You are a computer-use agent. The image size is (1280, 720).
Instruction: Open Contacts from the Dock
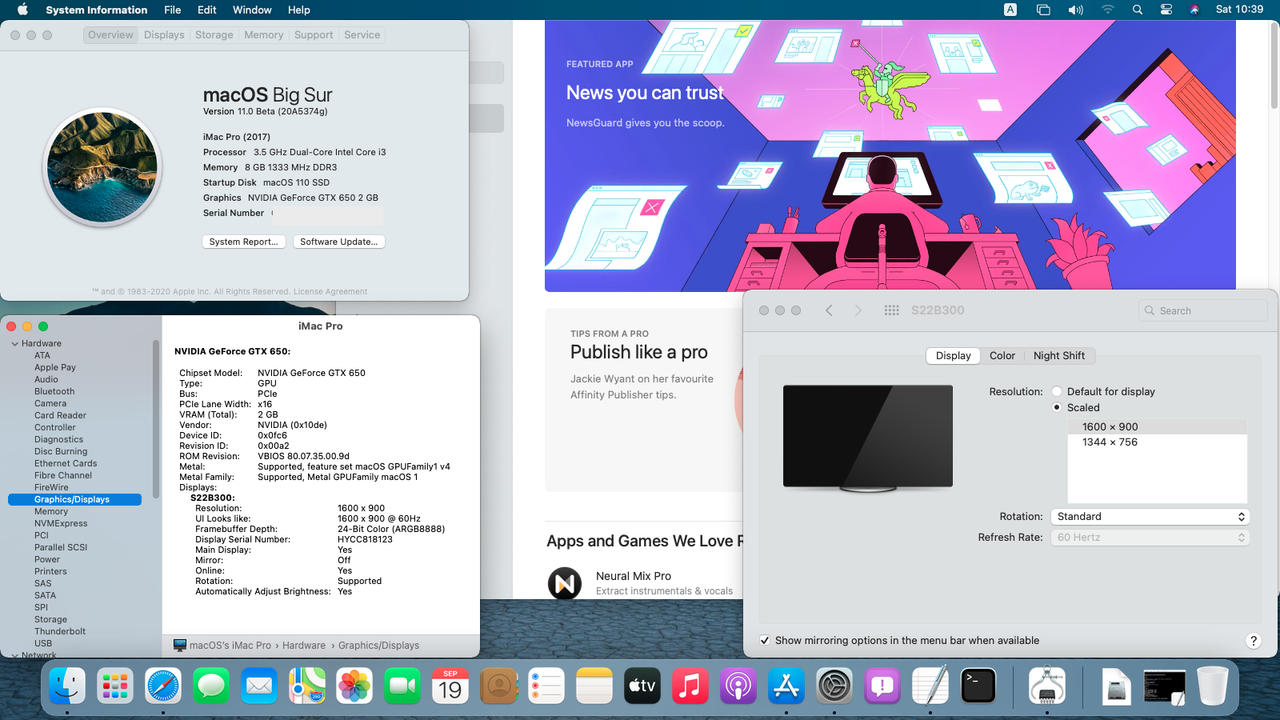[498, 686]
